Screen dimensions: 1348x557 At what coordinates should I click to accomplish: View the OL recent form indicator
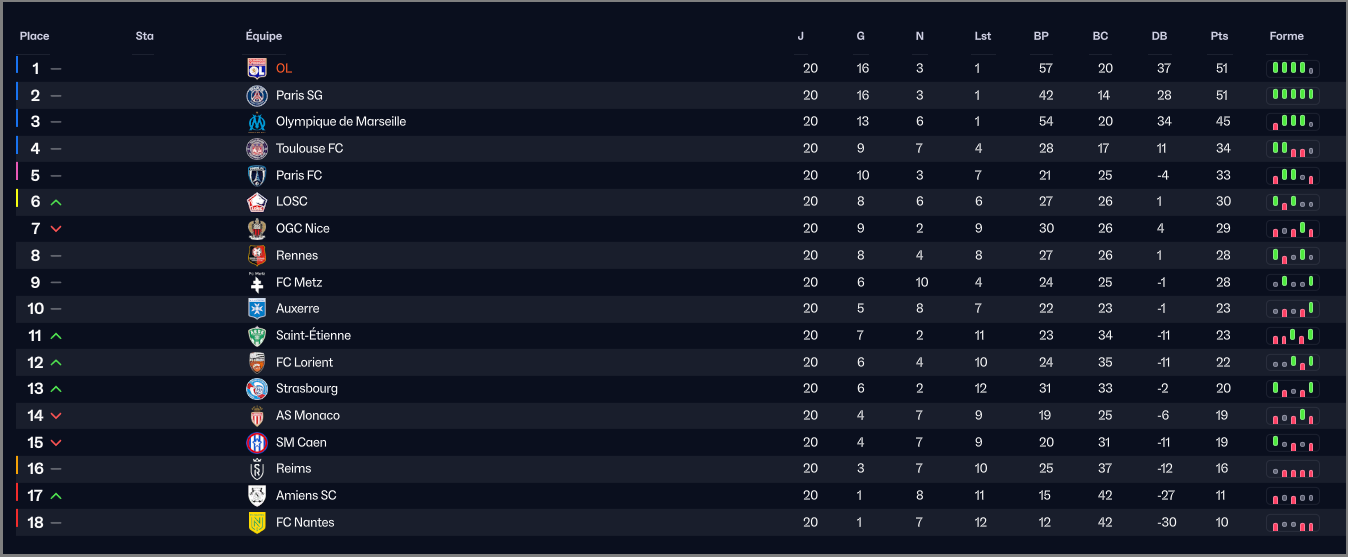(1293, 68)
